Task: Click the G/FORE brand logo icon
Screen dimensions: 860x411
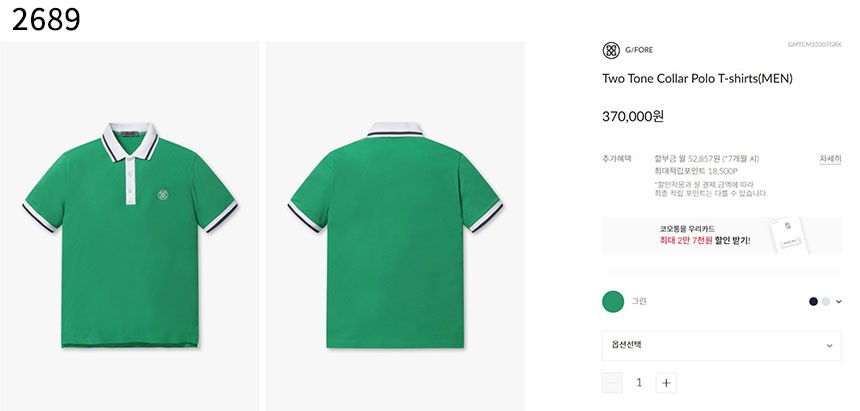Action: coord(611,50)
